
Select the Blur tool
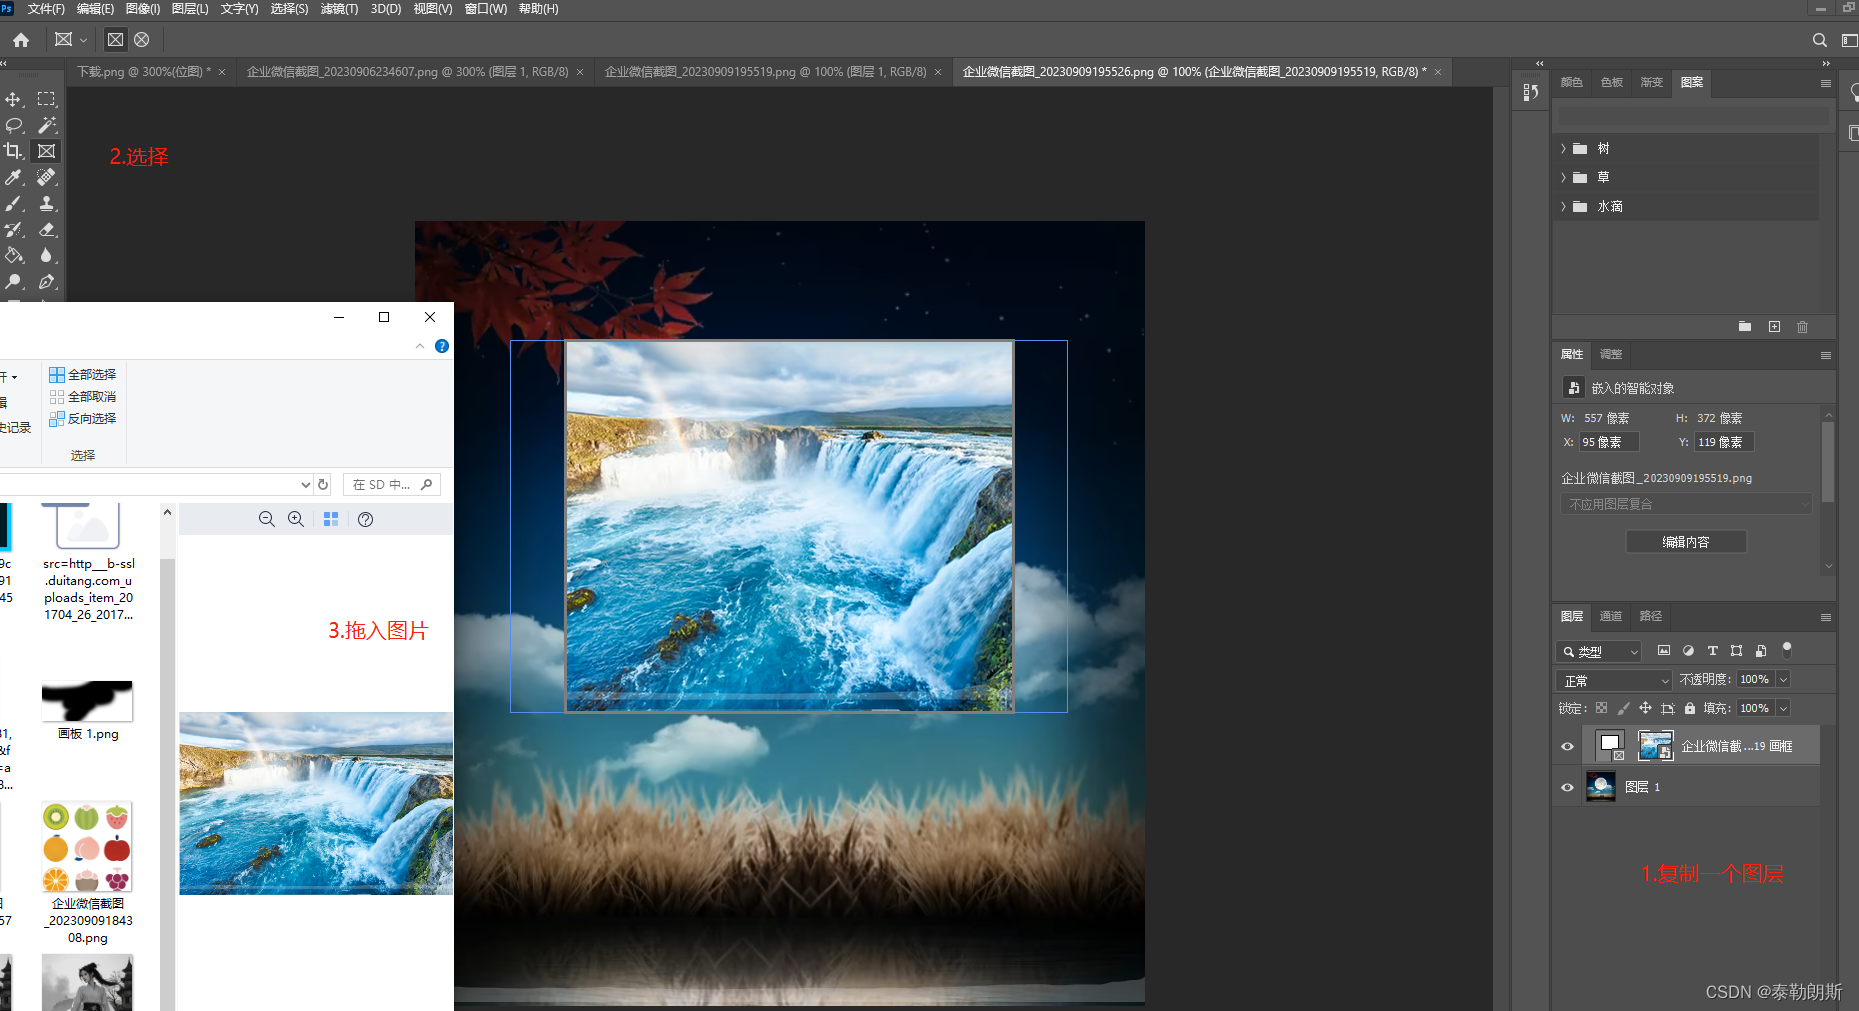point(47,255)
